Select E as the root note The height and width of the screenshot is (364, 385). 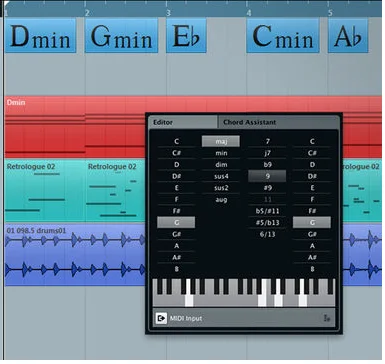(x=176, y=188)
